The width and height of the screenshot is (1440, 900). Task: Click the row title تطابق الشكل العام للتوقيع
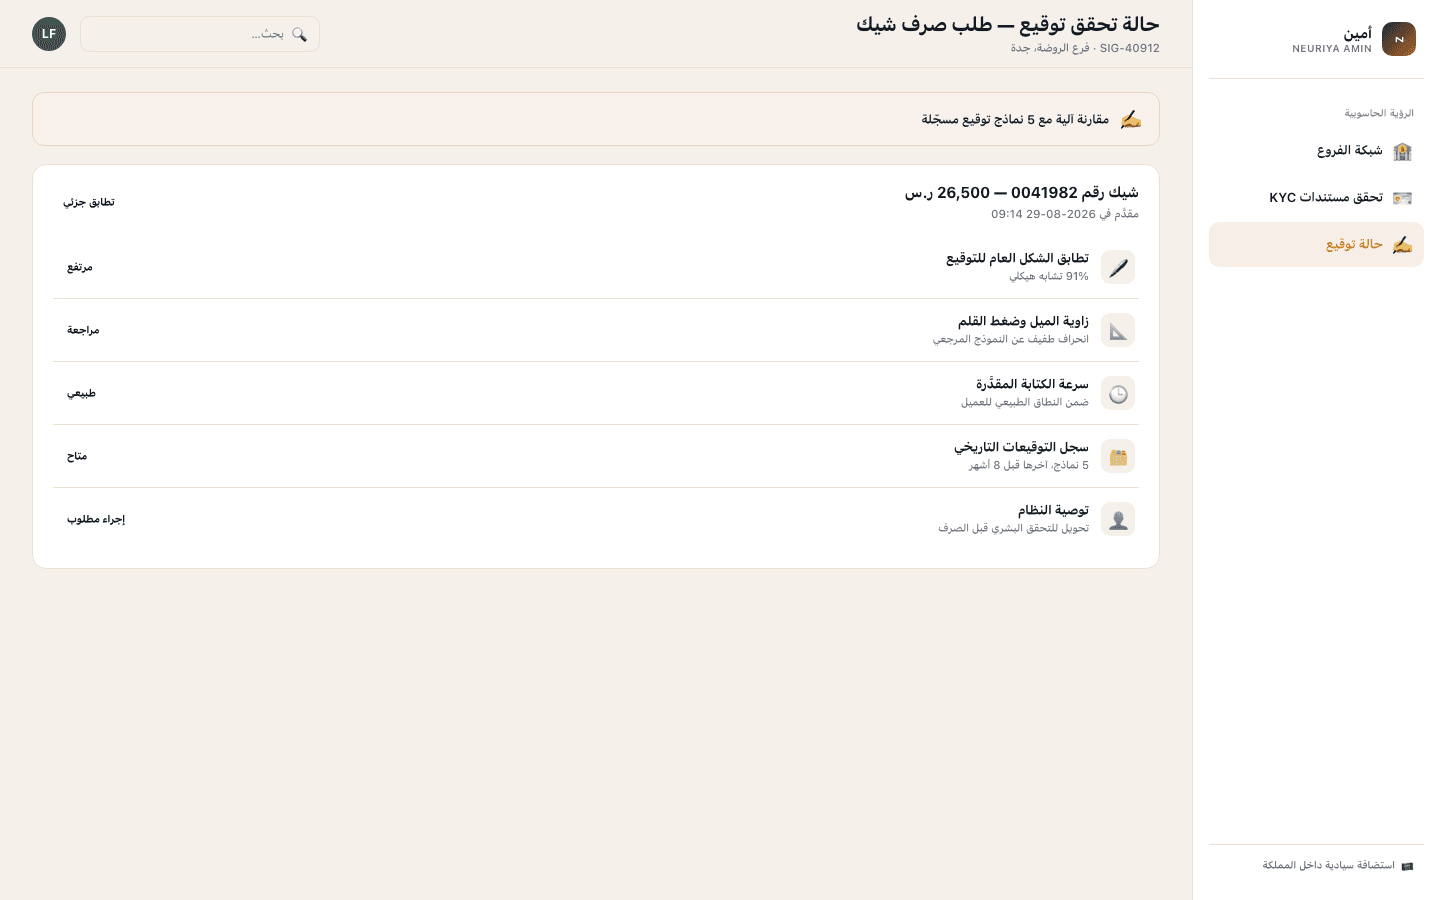pos(1017,258)
